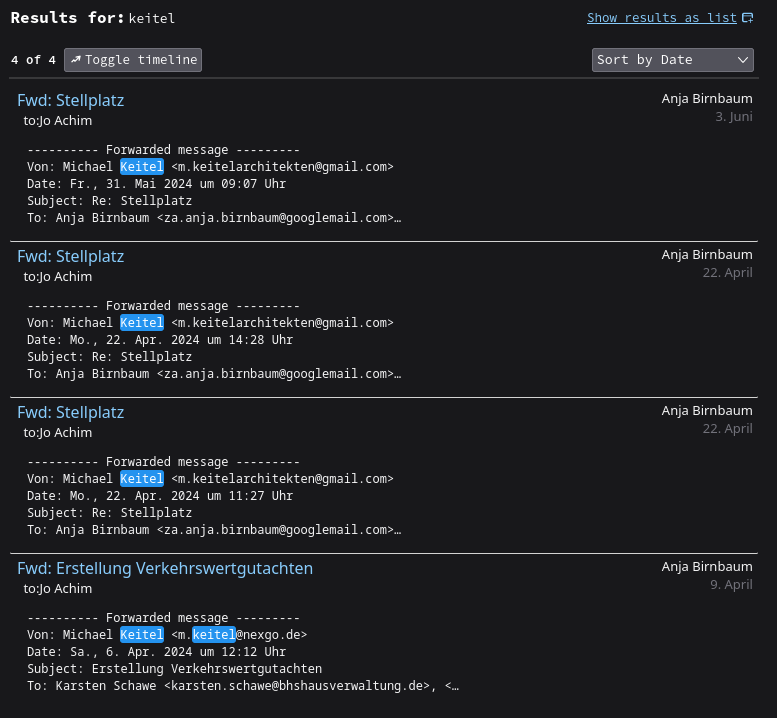Click highlighted Keitel in the 31. Mai message

click(141, 167)
